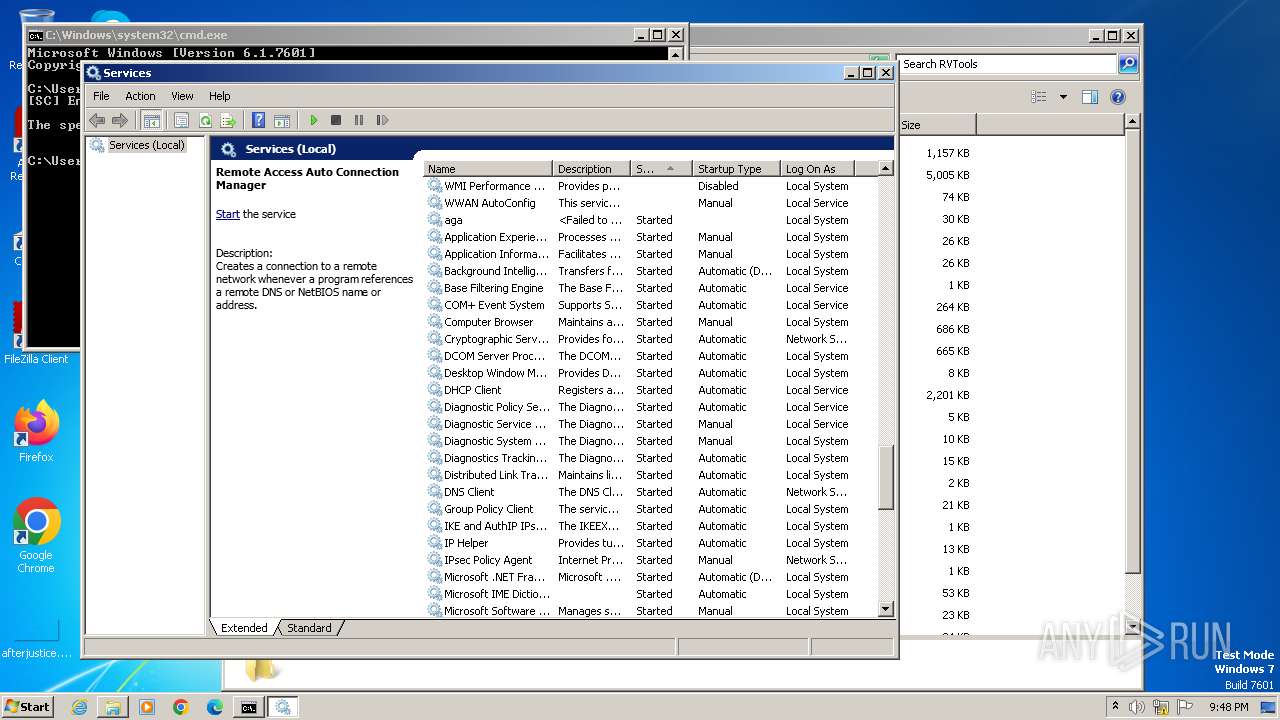
Task: Start Service with the green play icon
Action: pyautogui.click(x=313, y=120)
